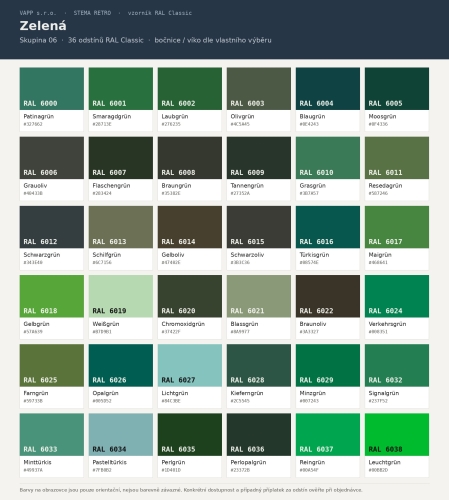Image resolution: width=449 pixels, height=500 pixels.
Task: Click the hex code under Signalgrün
Action: pyautogui.click(x=378, y=401)
